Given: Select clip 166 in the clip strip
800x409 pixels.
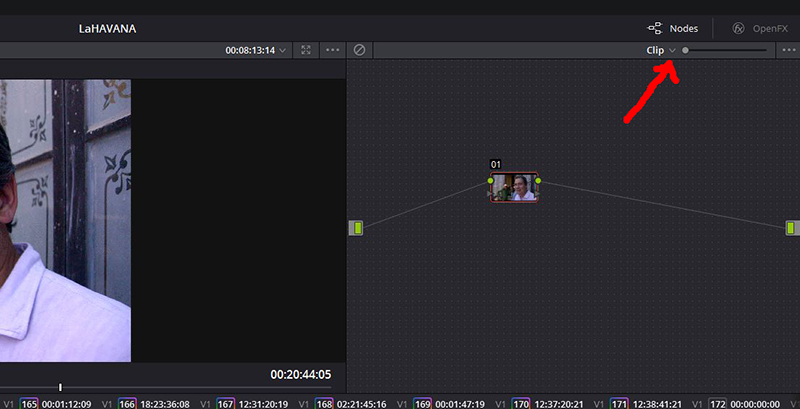Looking at the screenshot, I should pyautogui.click(x=127, y=404).
